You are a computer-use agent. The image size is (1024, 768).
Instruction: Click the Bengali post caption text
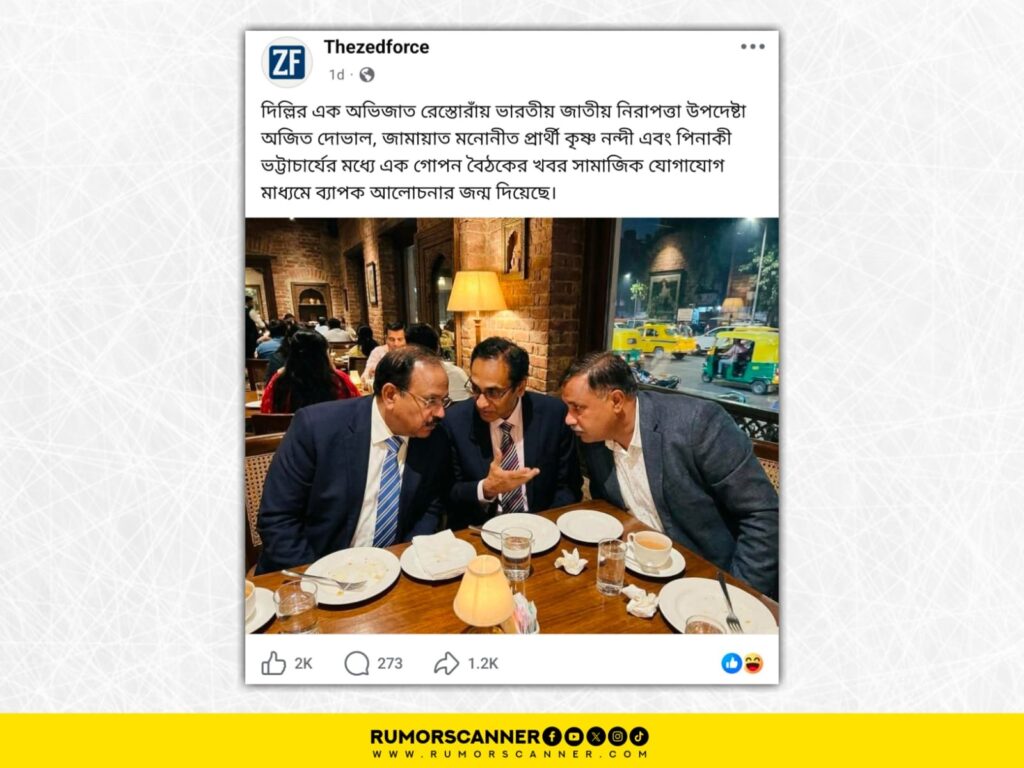pyautogui.click(x=503, y=152)
